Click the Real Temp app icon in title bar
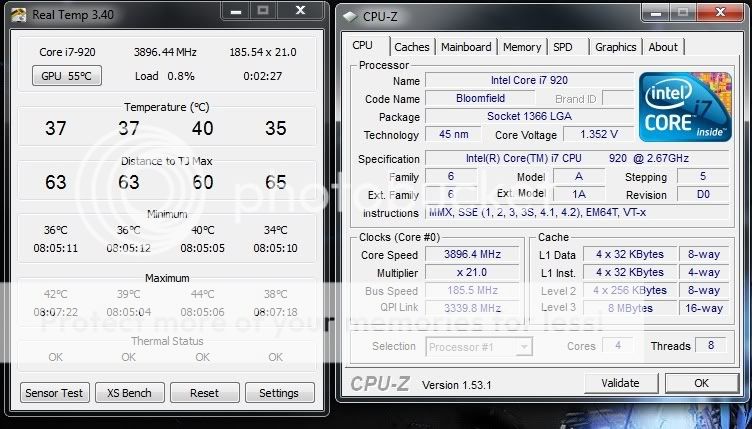 pos(19,14)
